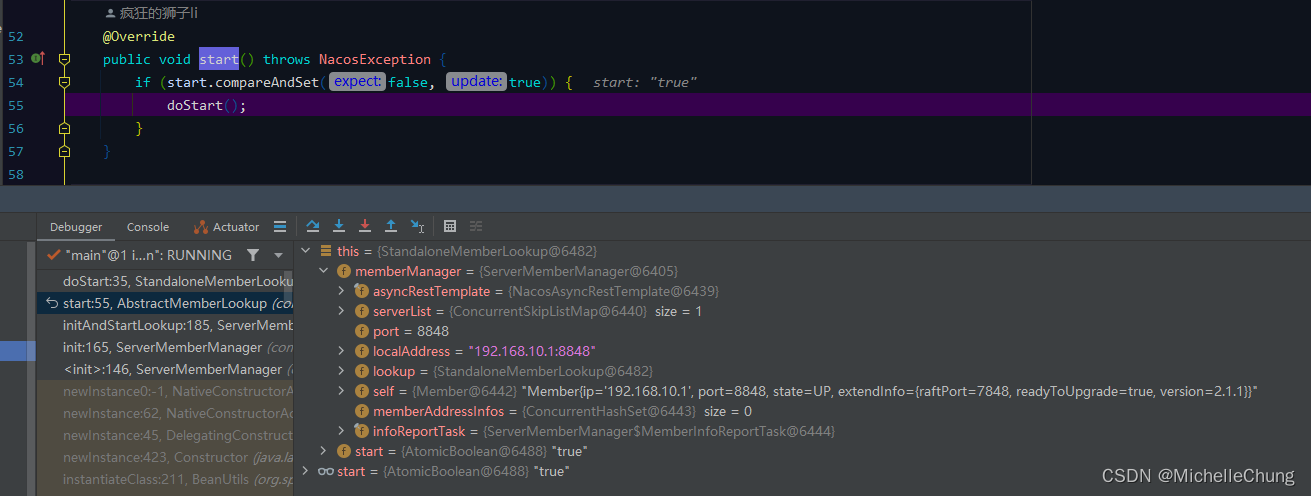1311x496 pixels.
Task: Select the instantiateClass:211 BeanUtils frame
Action: pos(166,479)
